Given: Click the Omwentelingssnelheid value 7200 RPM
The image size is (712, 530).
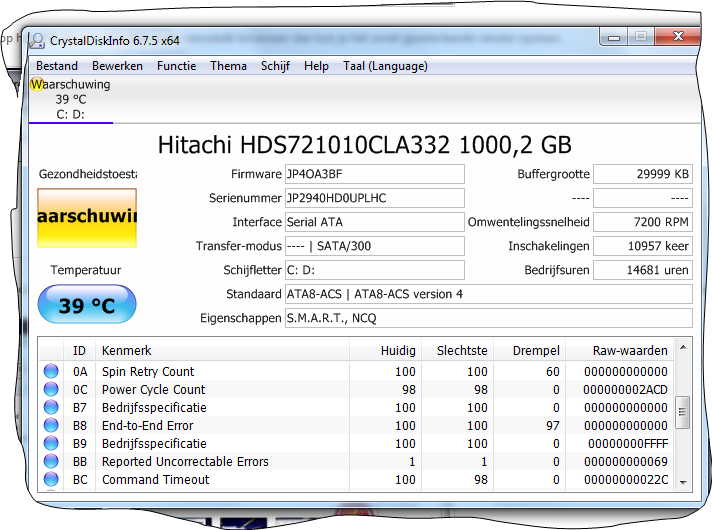Looking at the screenshot, I should click(643, 222).
